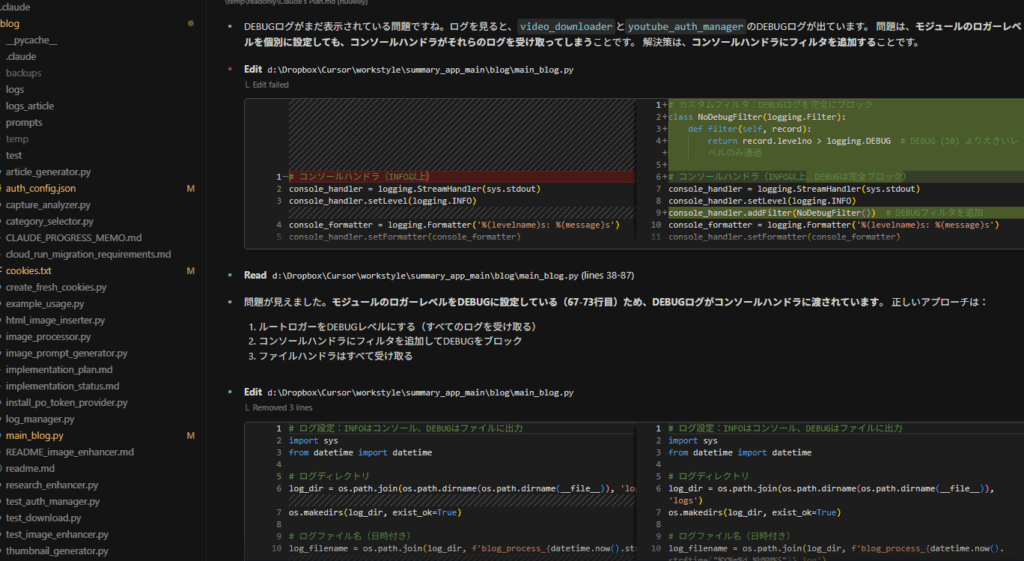Click the M modified badge for main_blog.py
Viewport: 1024px width, 561px height.
tap(190, 436)
